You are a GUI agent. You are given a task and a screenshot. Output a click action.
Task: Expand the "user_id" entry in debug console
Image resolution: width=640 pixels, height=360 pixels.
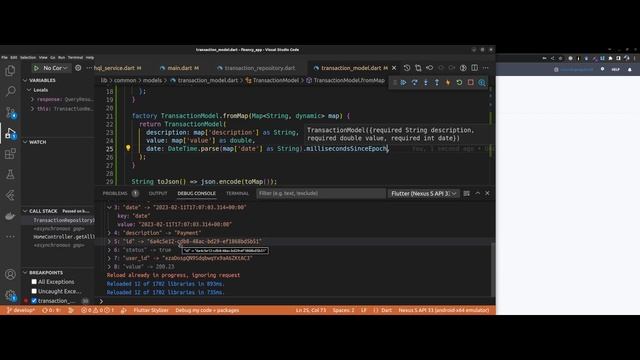(x=109, y=258)
